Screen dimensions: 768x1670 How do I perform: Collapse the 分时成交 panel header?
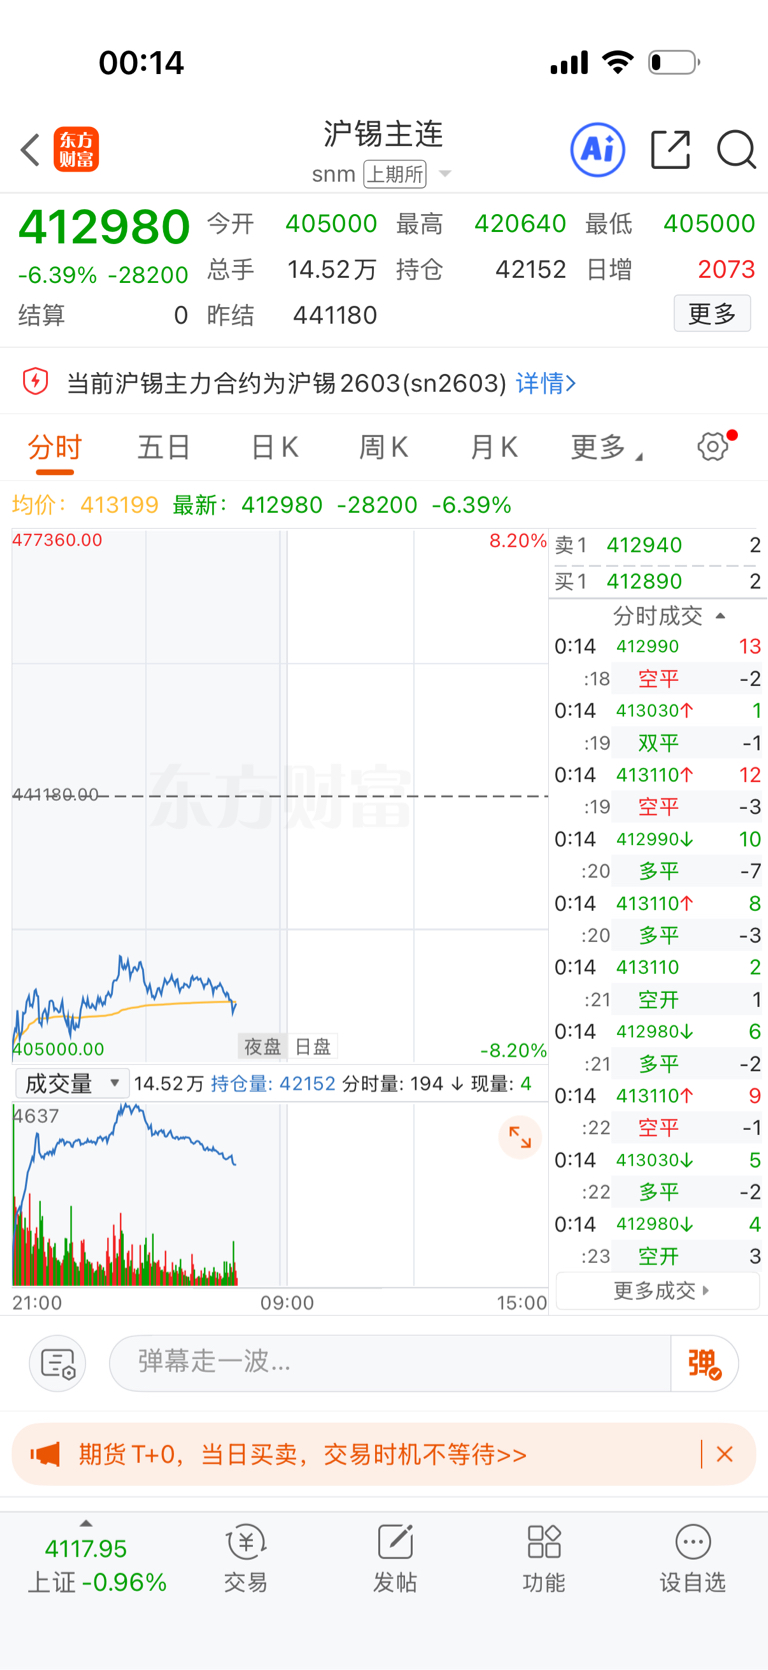point(668,615)
